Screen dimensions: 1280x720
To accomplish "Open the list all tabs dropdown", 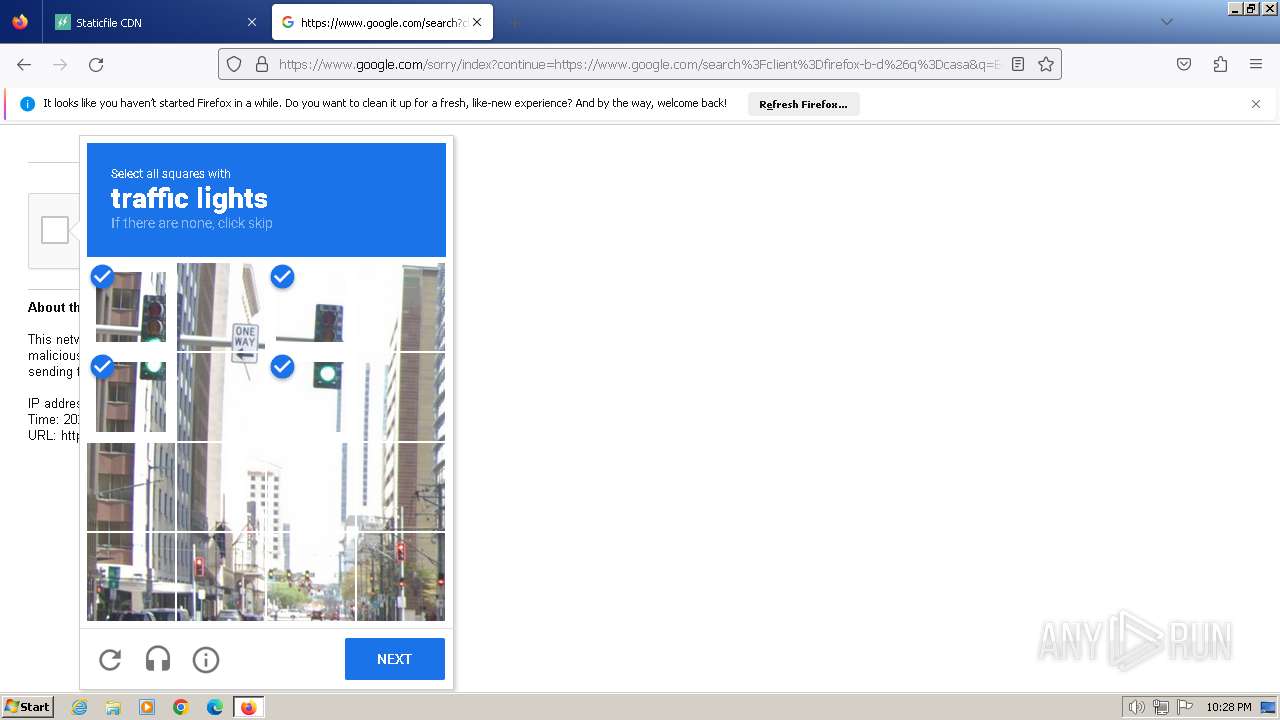I will coord(1166,22).
